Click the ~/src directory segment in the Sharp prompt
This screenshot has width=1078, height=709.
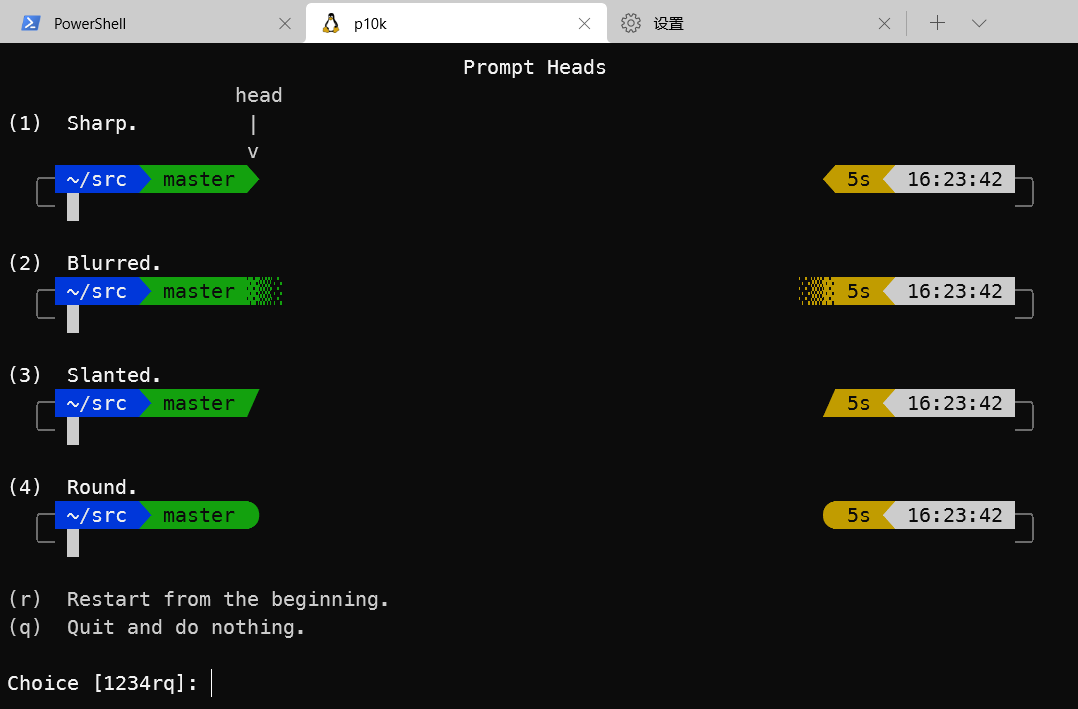pyautogui.click(x=95, y=179)
